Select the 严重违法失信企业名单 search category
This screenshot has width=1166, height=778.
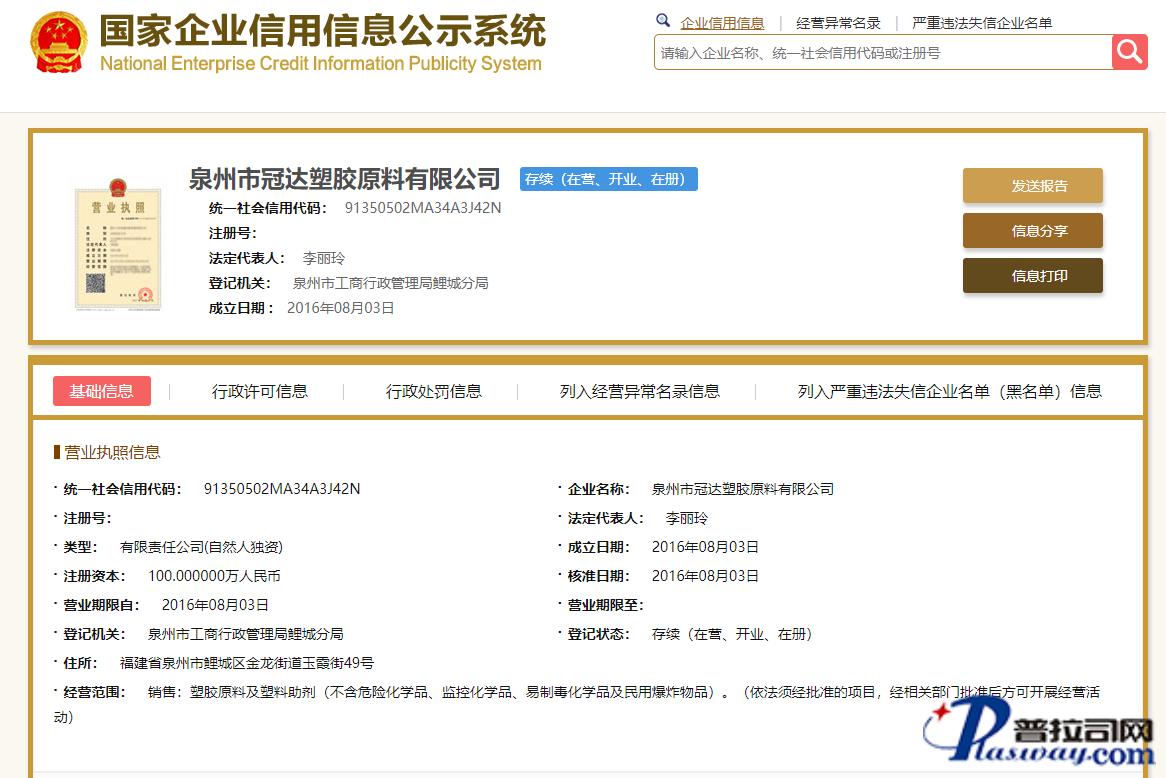[982, 23]
